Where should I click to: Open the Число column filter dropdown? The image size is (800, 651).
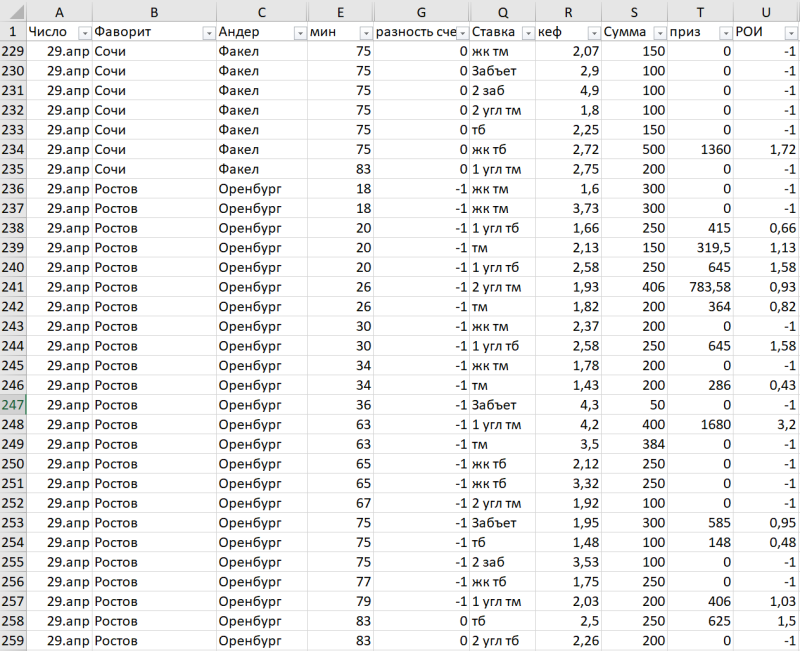tap(84, 32)
